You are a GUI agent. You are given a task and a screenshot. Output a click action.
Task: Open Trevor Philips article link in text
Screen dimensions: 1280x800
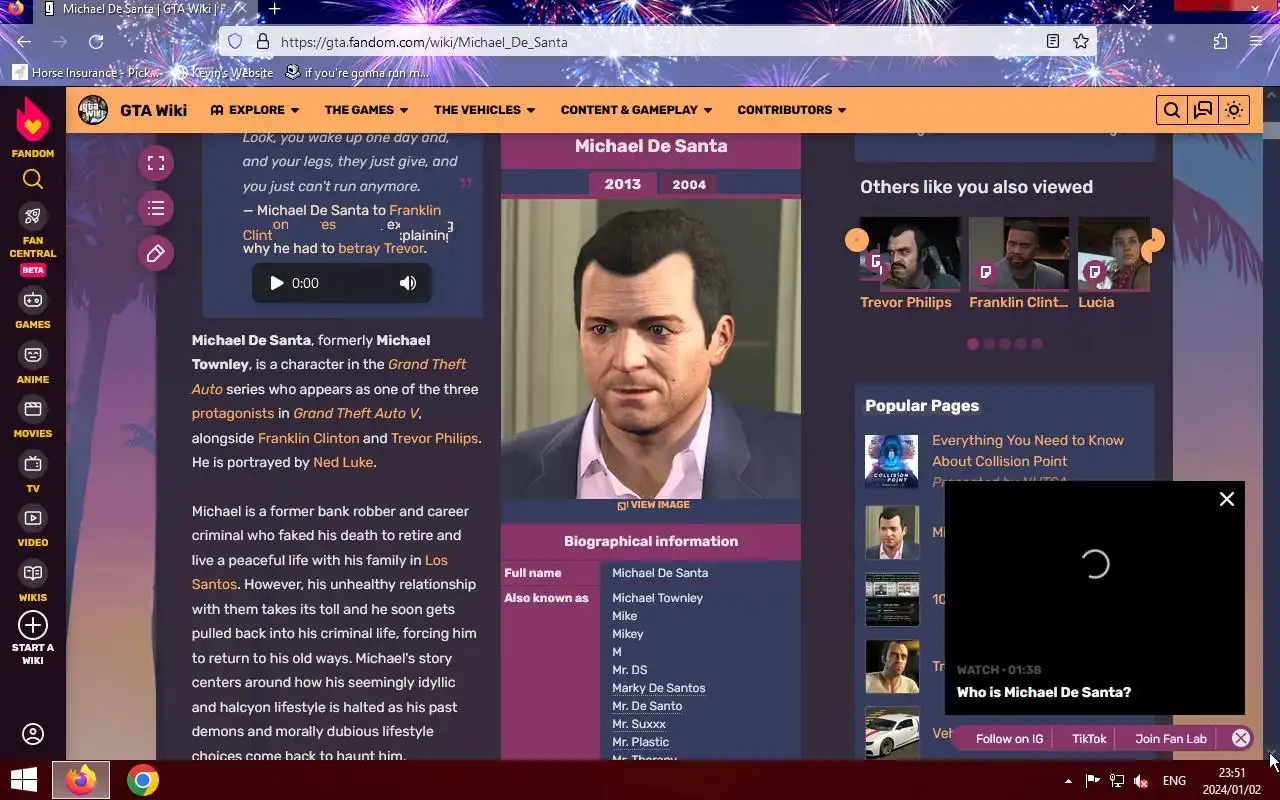coord(434,438)
